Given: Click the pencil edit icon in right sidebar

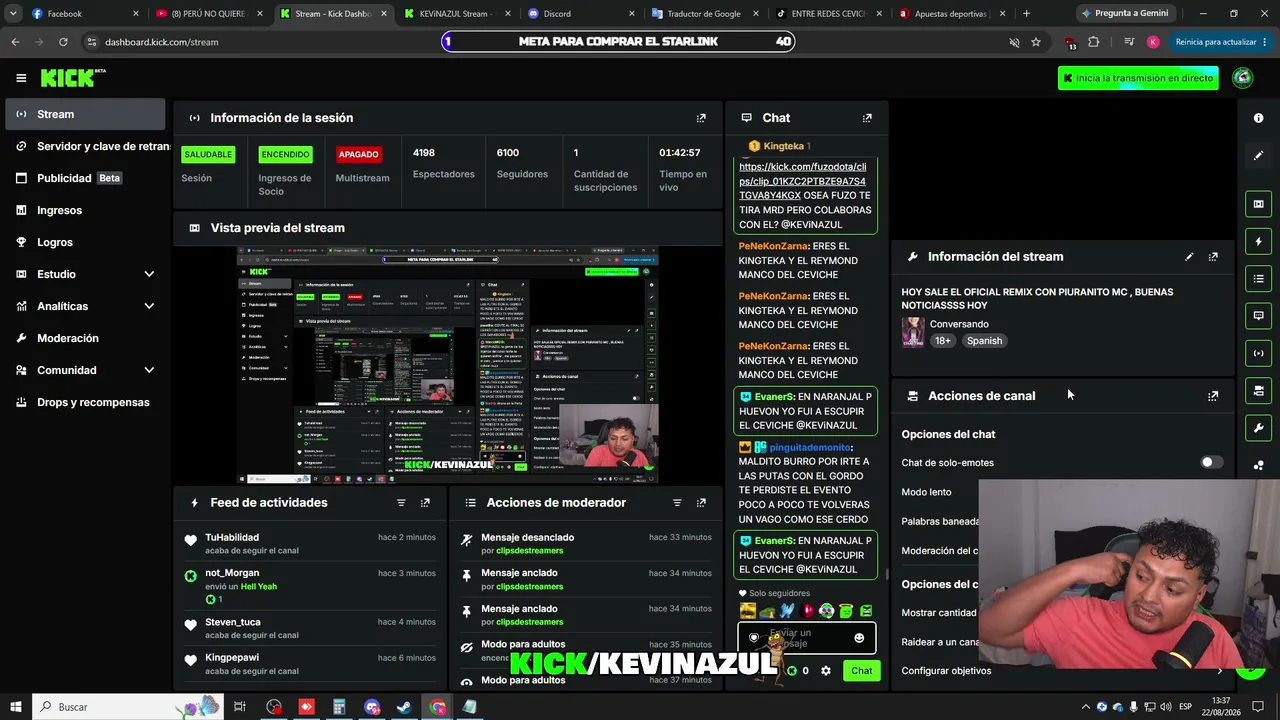Looking at the screenshot, I should pos(1258,155).
